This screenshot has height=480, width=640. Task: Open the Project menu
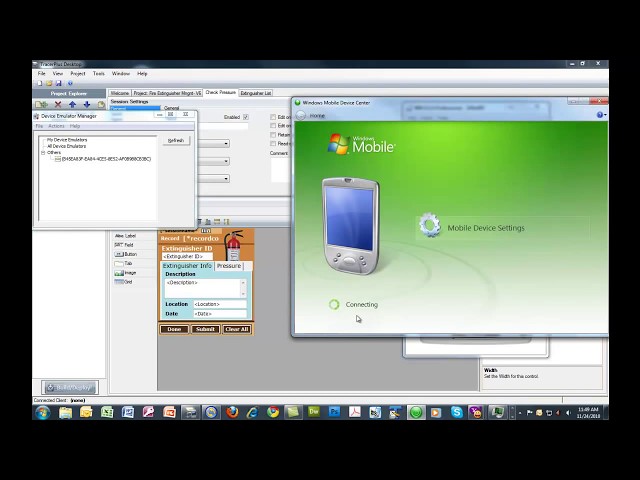point(78,73)
